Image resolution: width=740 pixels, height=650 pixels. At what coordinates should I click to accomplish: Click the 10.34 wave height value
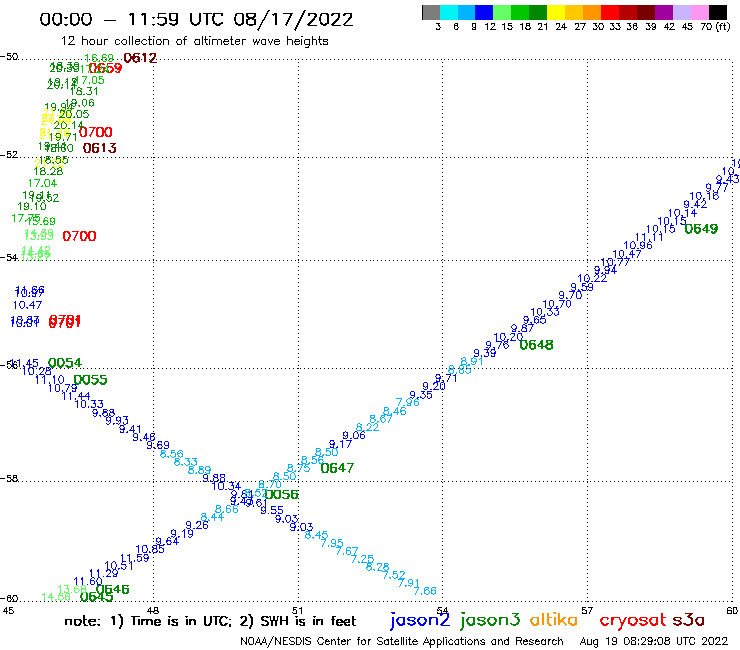[227, 486]
